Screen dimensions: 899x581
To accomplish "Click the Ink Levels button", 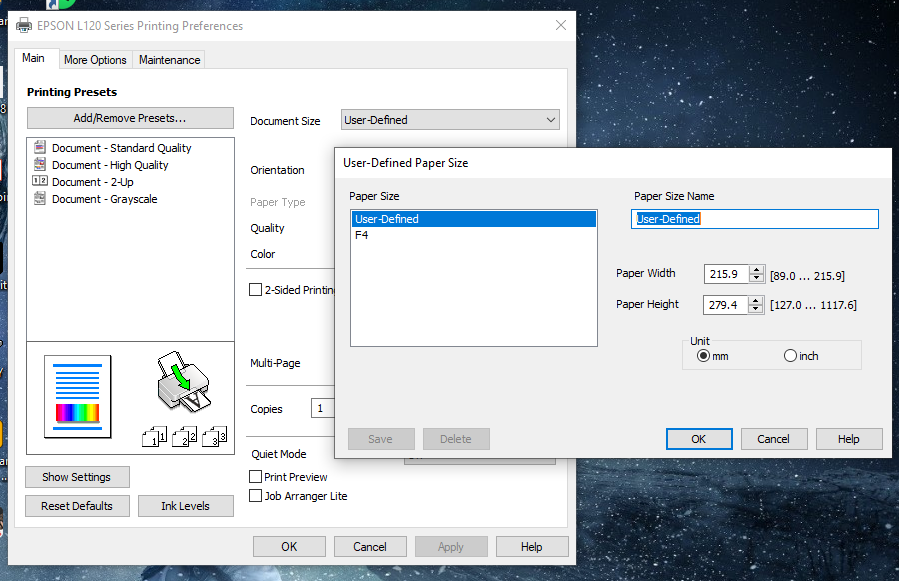I will pyautogui.click(x=185, y=506).
